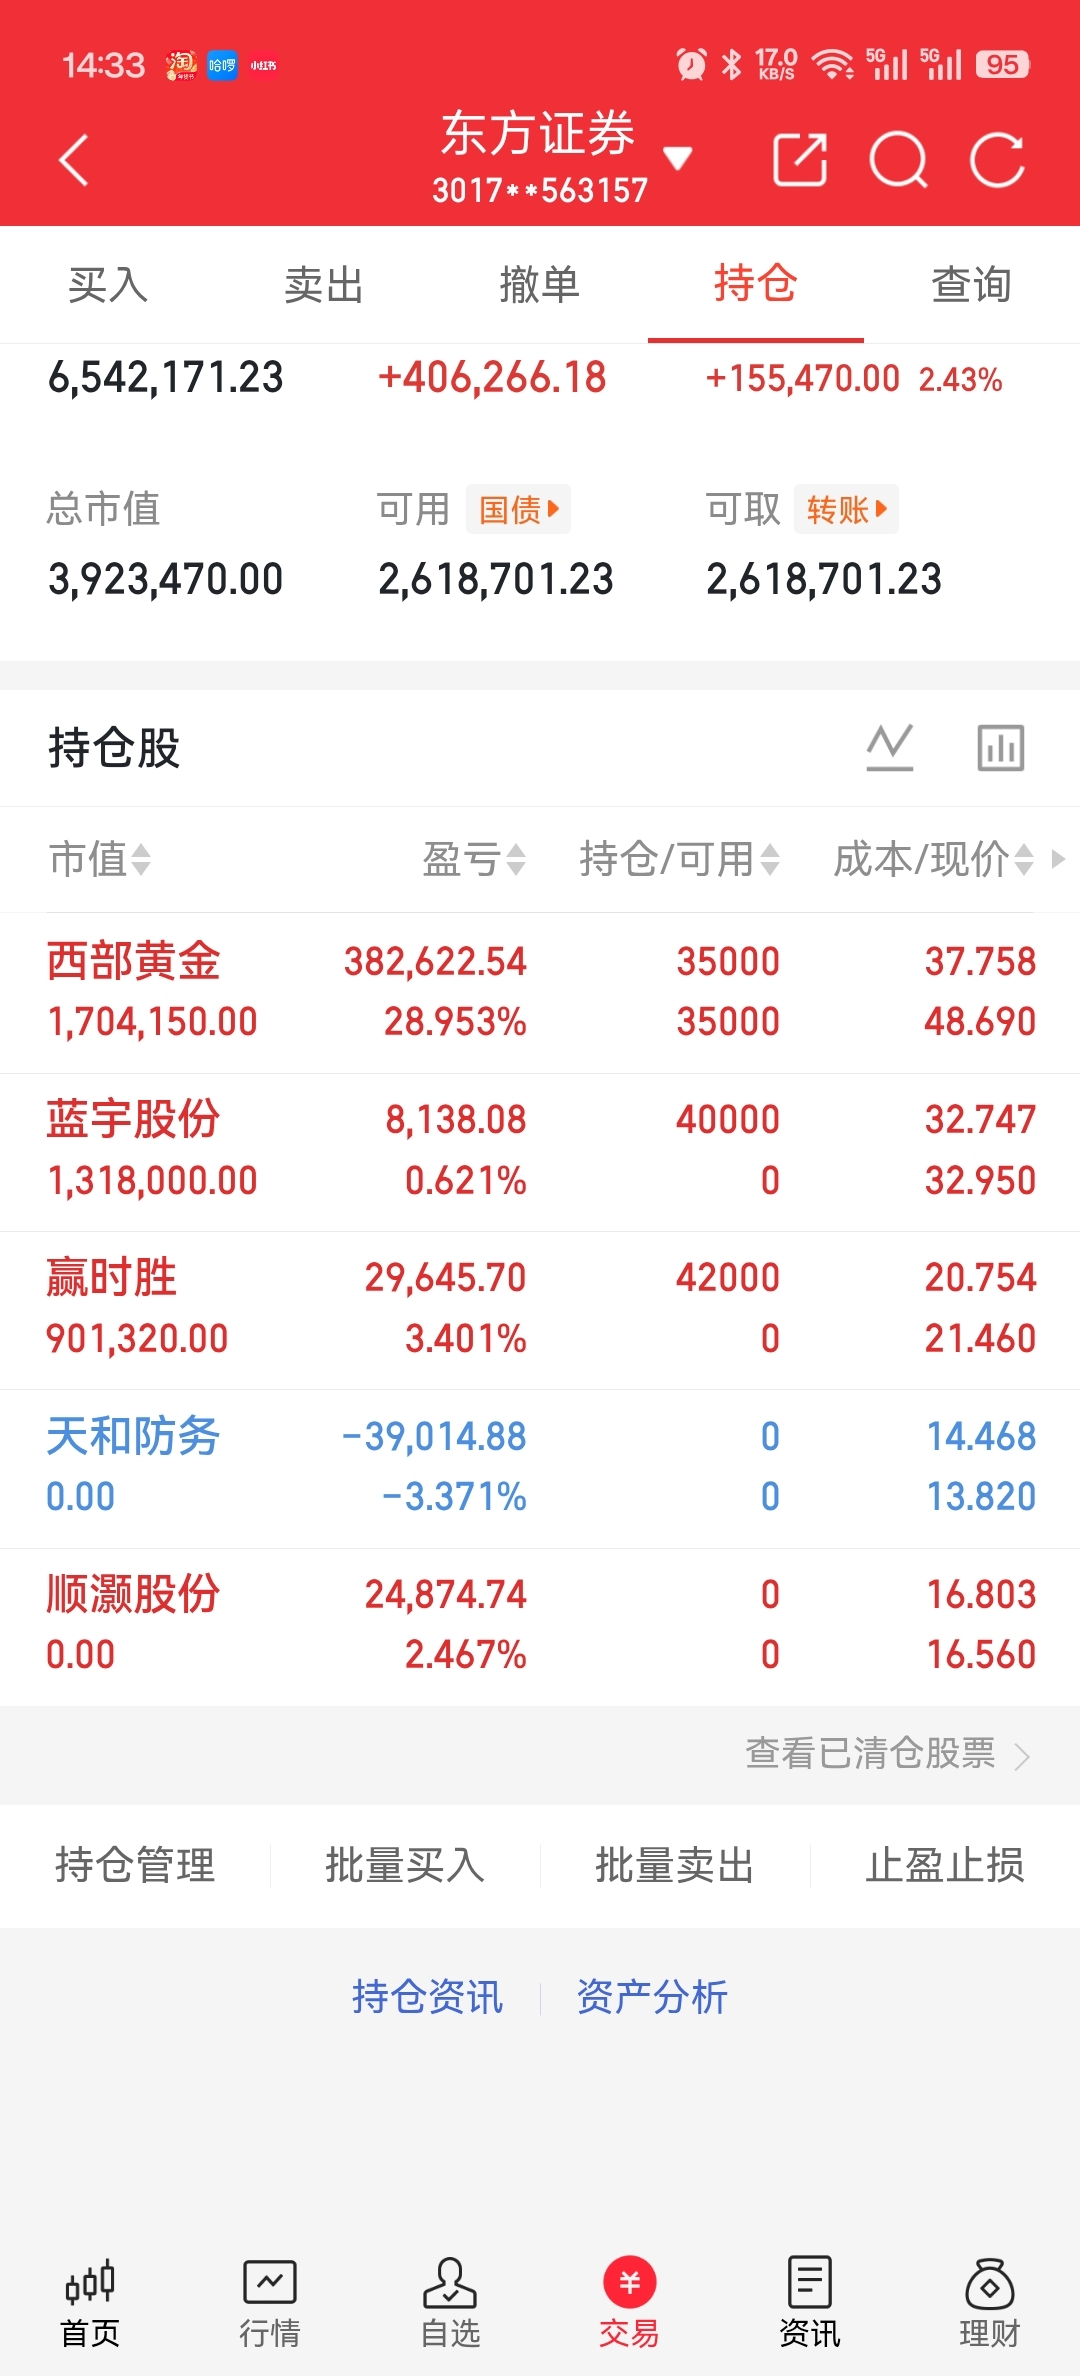Image resolution: width=1080 pixels, height=2376 pixels.
Task: Tap the 转账 transfer button
Action: (846, 510)
